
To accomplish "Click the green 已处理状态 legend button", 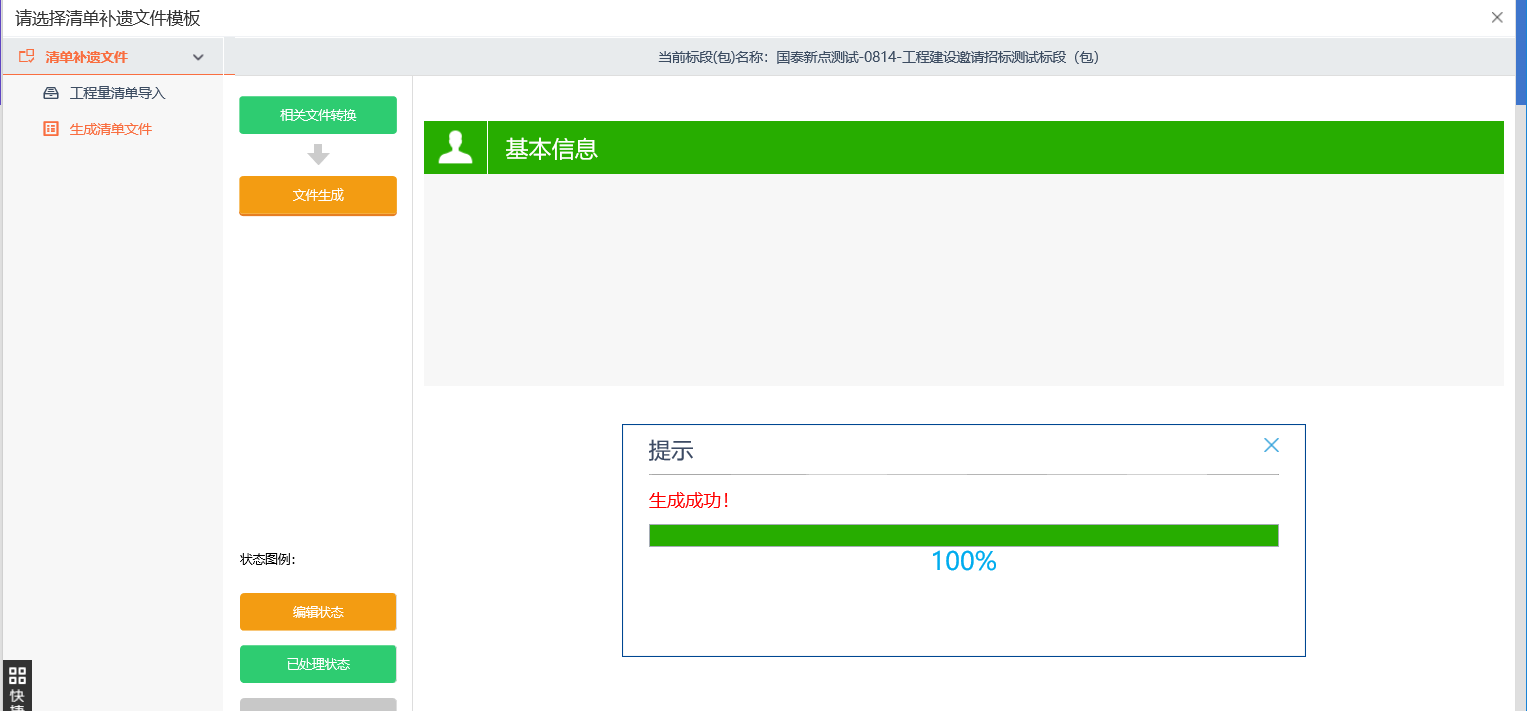I will (318, 664).
